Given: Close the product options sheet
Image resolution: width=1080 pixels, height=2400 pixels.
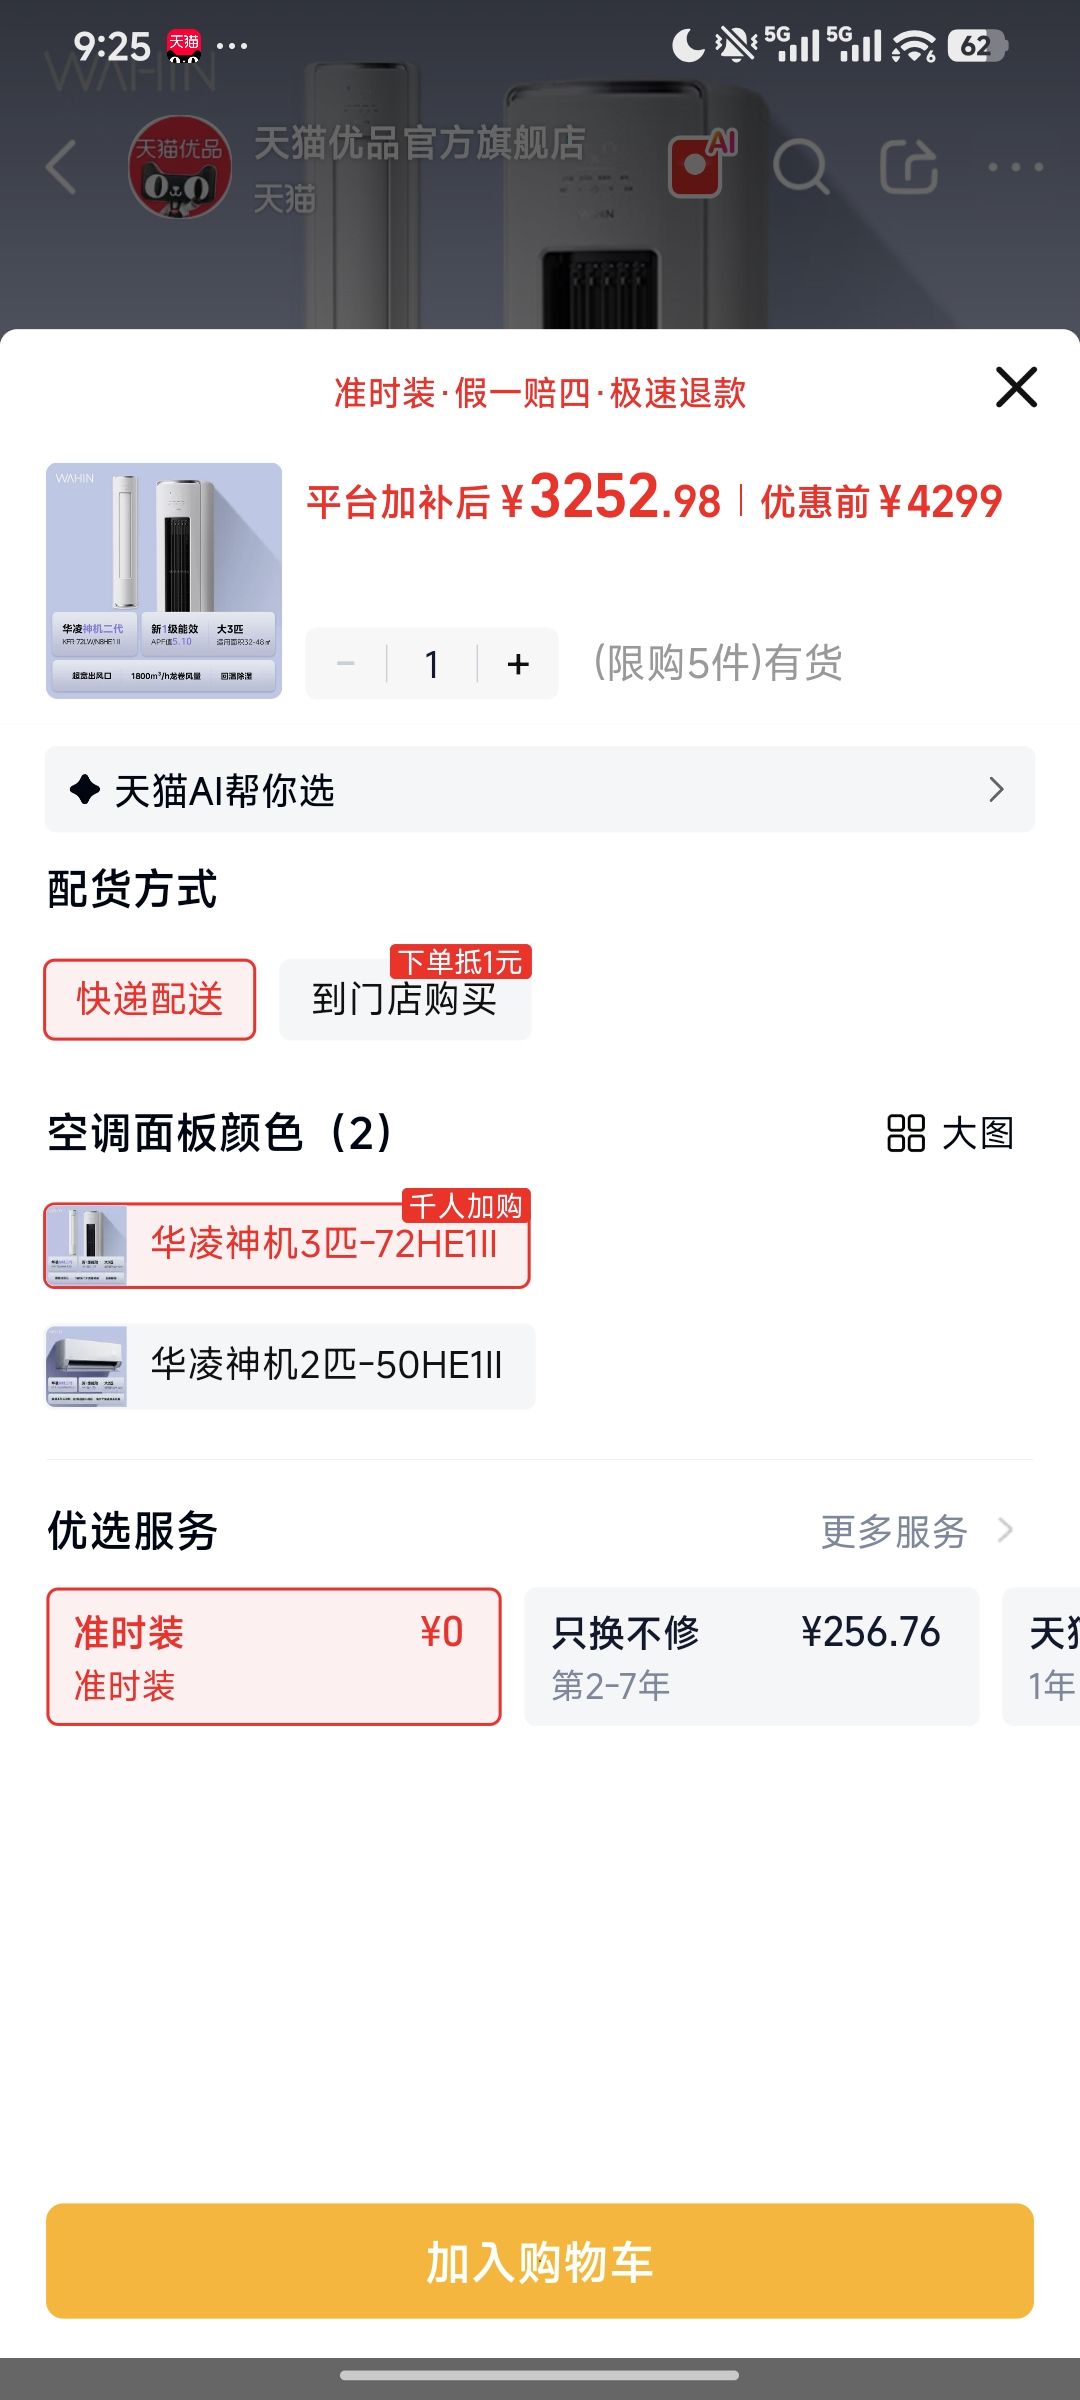Looking at the screenshot, I should click(1016, 387).
